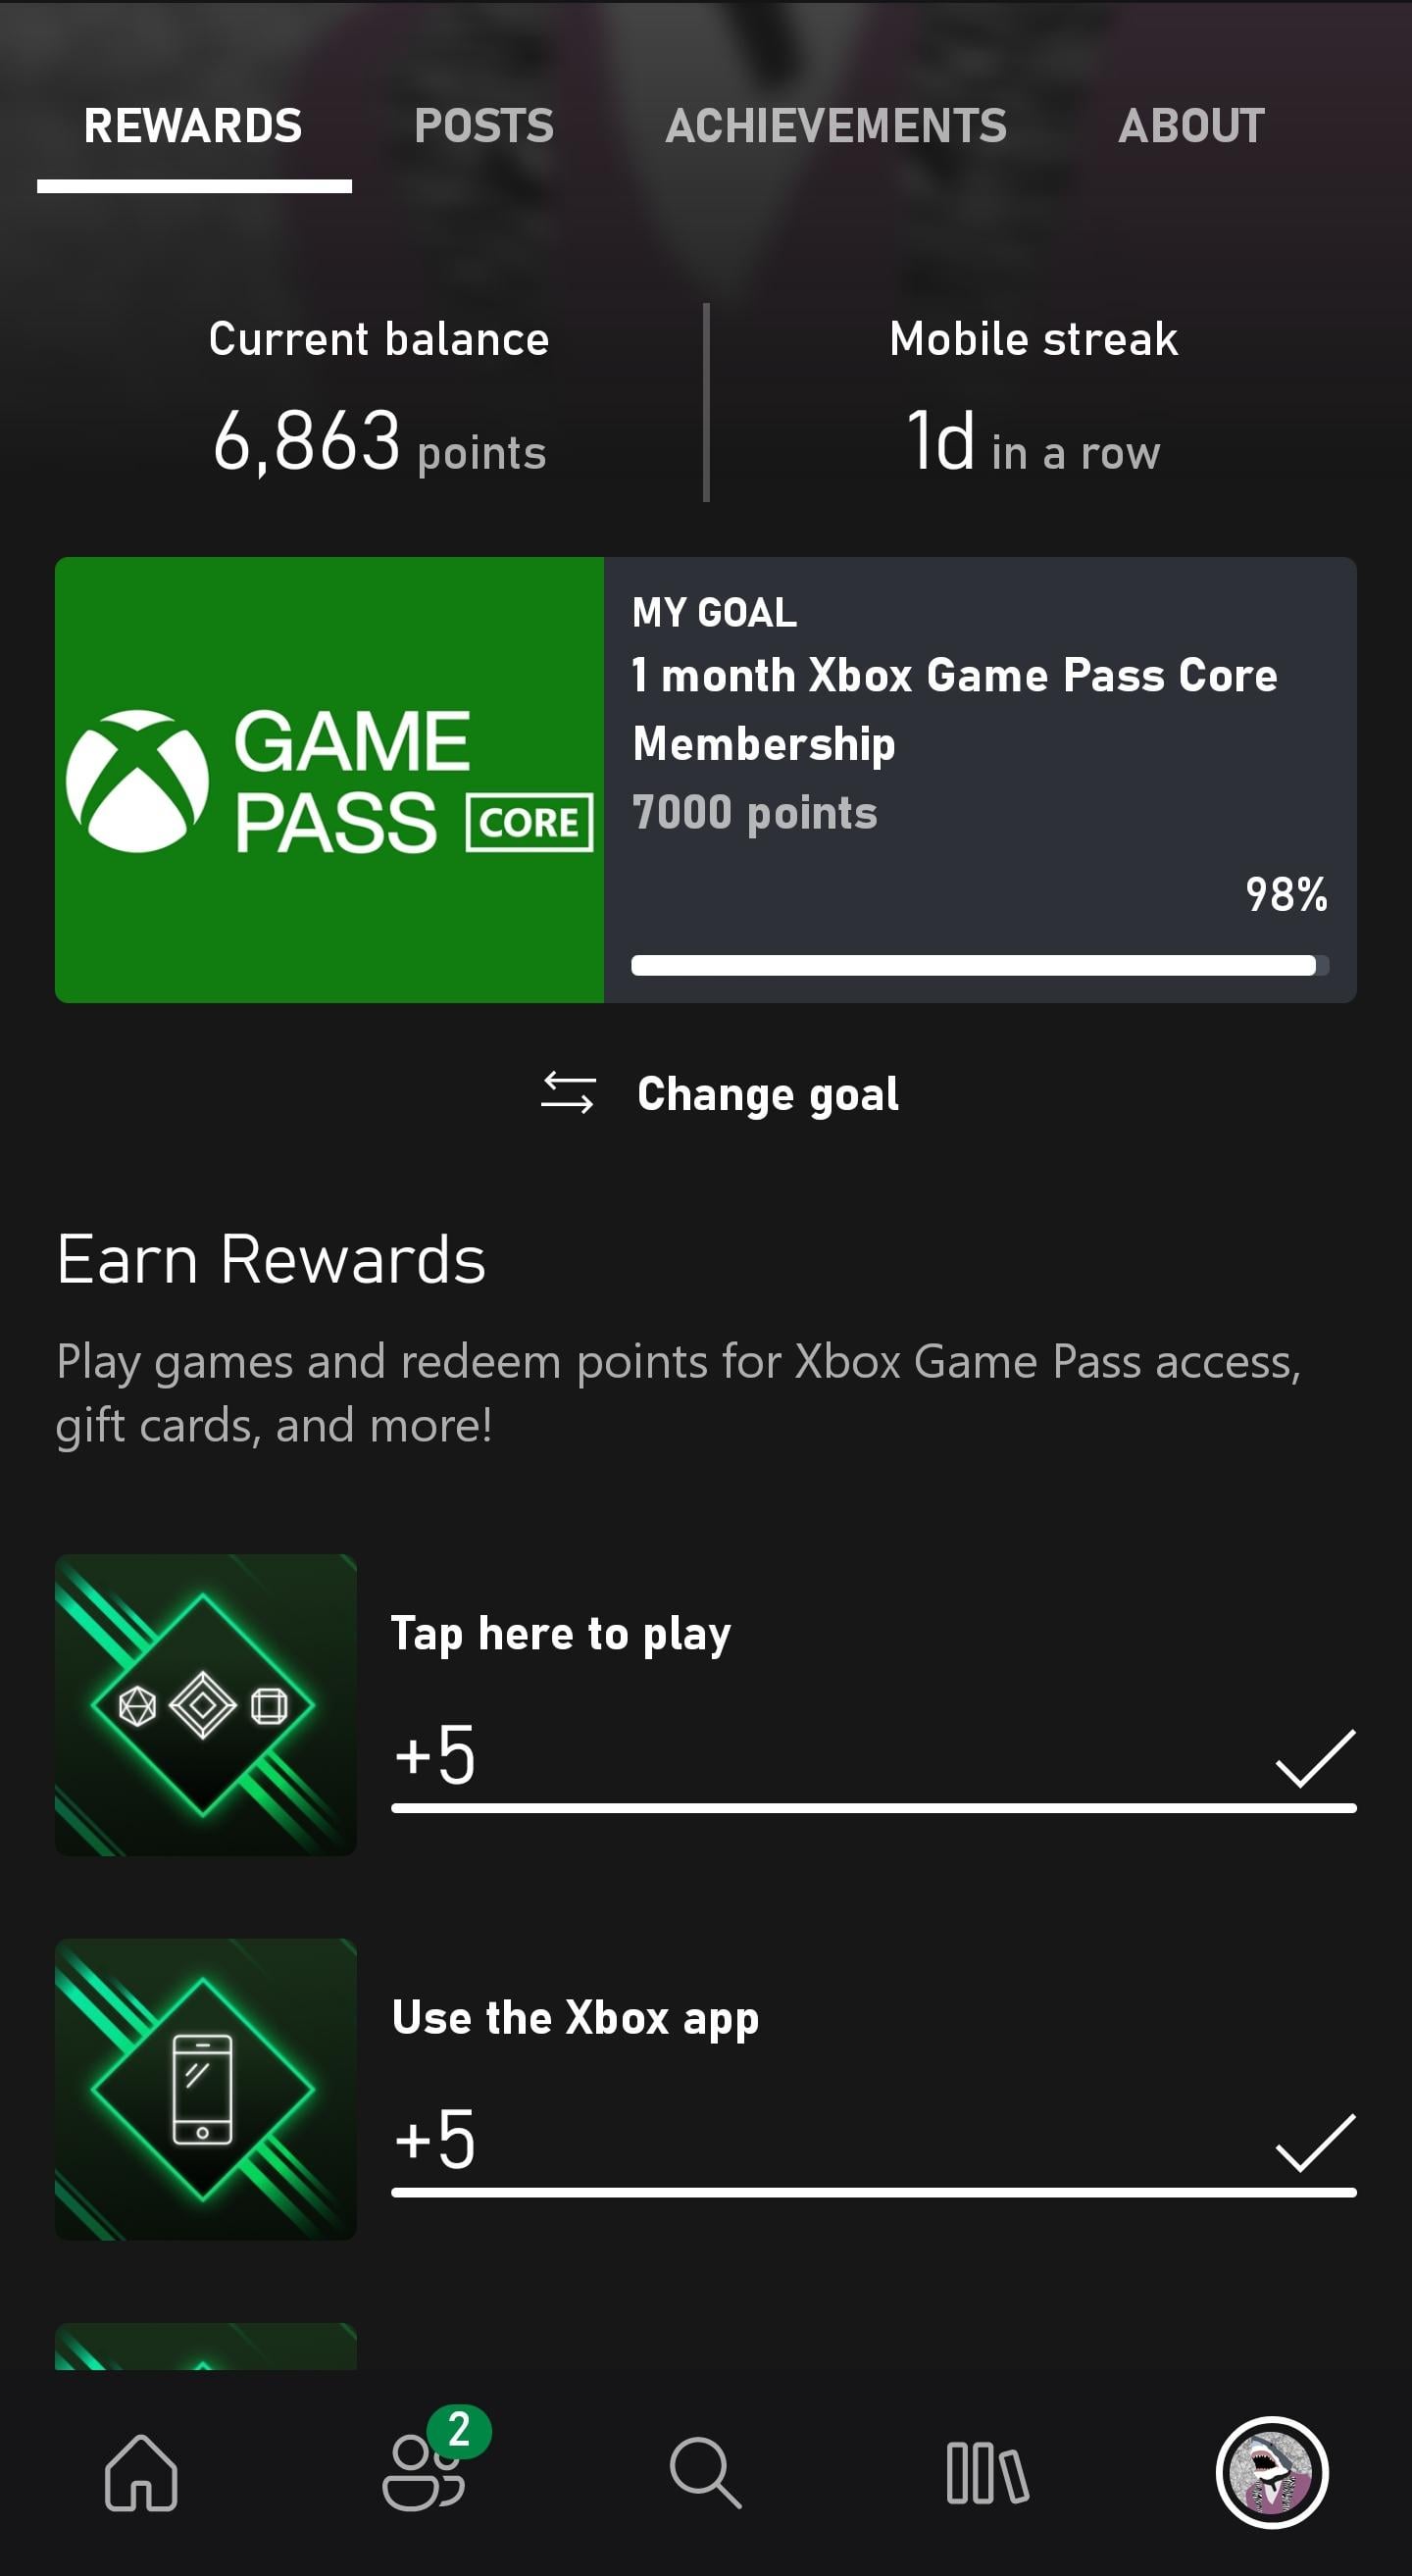Tap the dice game reward icon
Screen dimensions: 1412x2576
[205, 1704]
